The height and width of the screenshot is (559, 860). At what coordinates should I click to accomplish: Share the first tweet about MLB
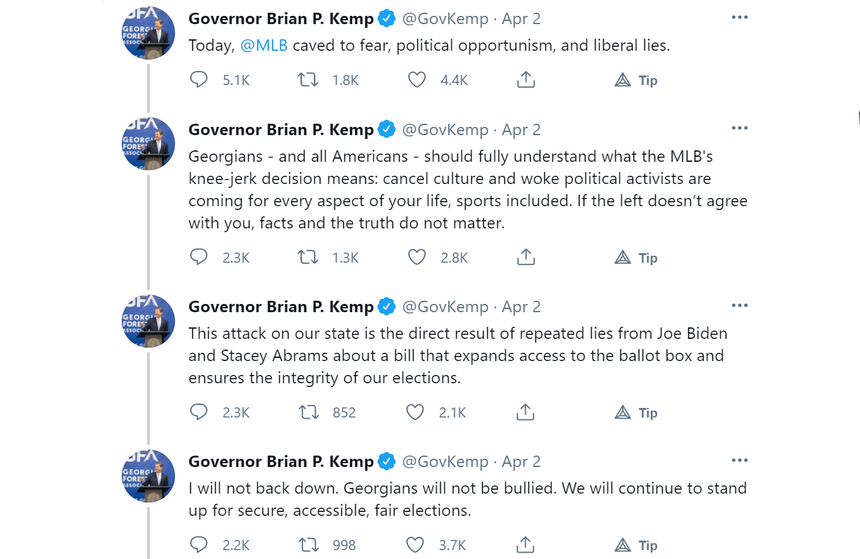coord(525,80)
